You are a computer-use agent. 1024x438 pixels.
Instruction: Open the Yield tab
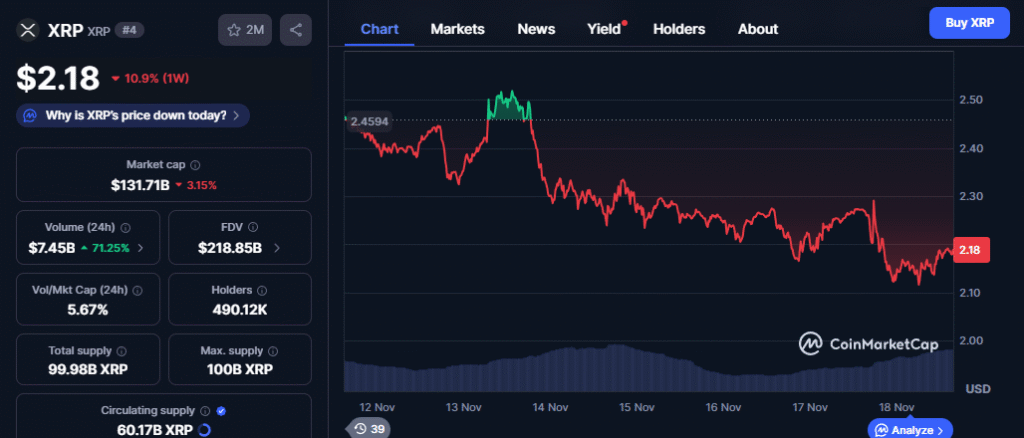pyautogui.click(x=603, y=29)
